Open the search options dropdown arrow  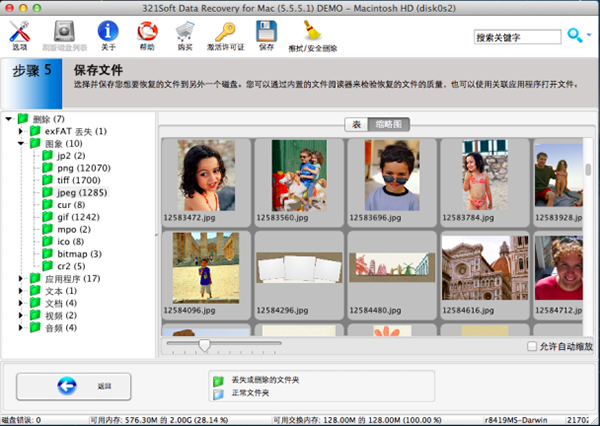589,35
